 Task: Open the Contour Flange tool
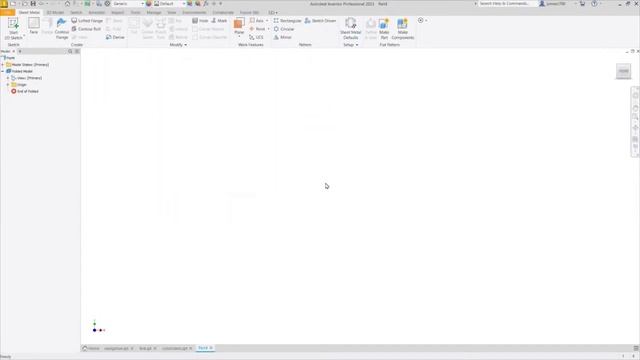pos(62,29)
